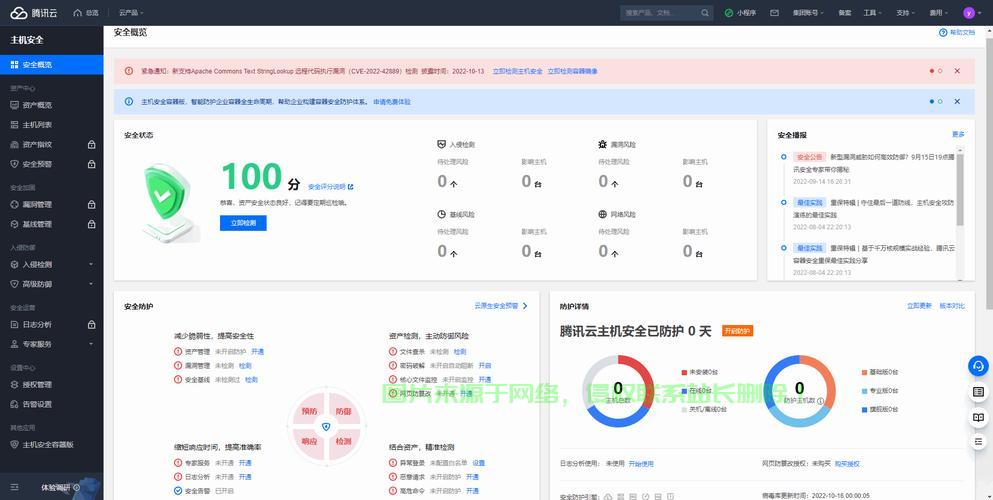Collapse sidebar using bottom-left menu icon

[15, 487]
